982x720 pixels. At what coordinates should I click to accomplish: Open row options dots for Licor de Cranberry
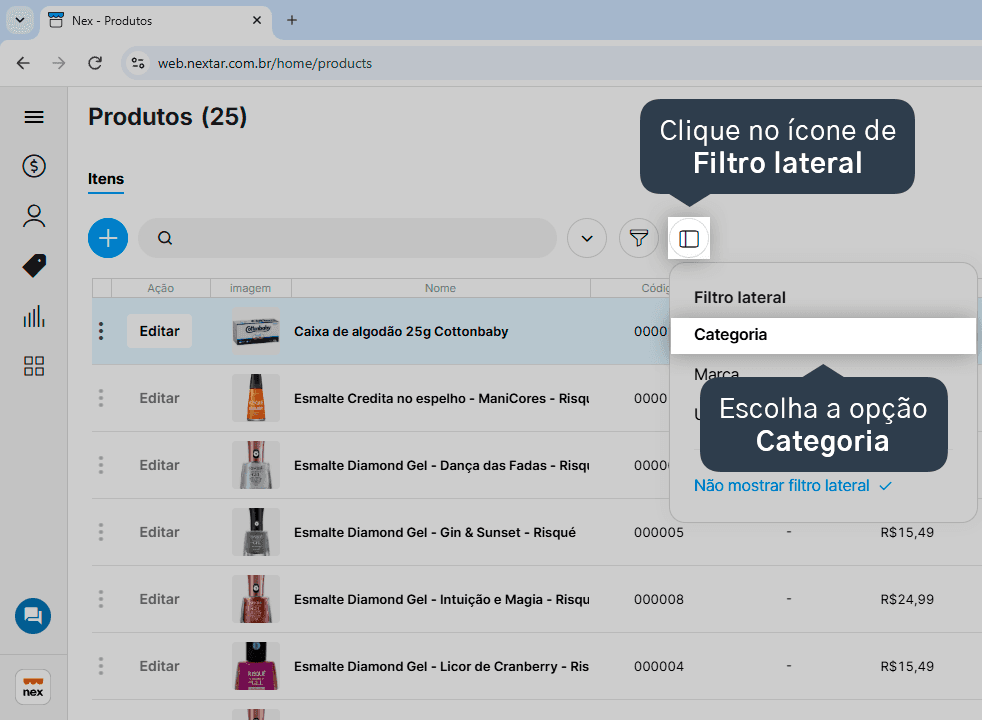point(101,666)
